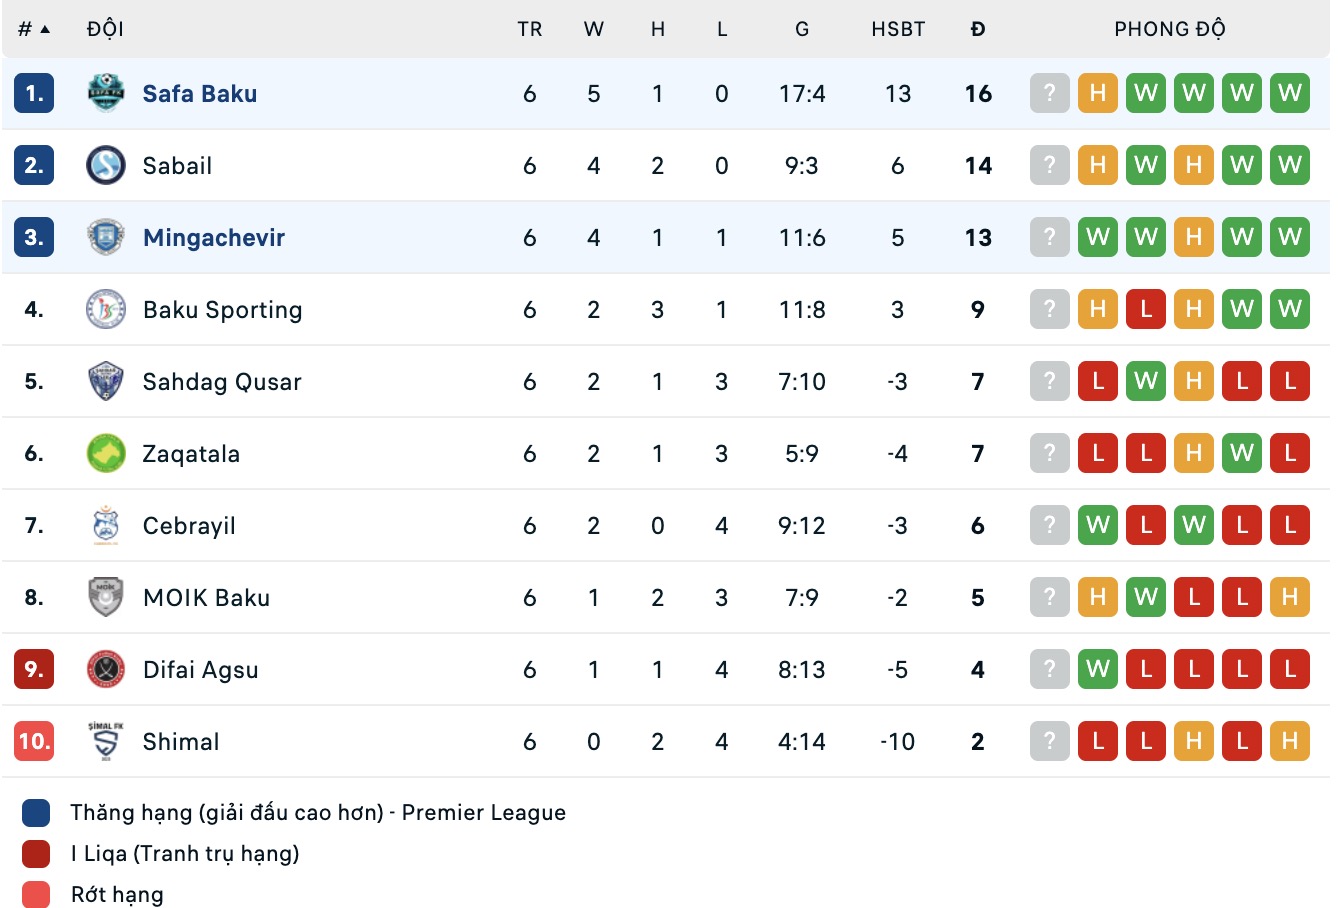Click the PHONG ĐỘ form column header
The width and height of the screenshot is (1338, 908).
click(x=1169, y=29)
